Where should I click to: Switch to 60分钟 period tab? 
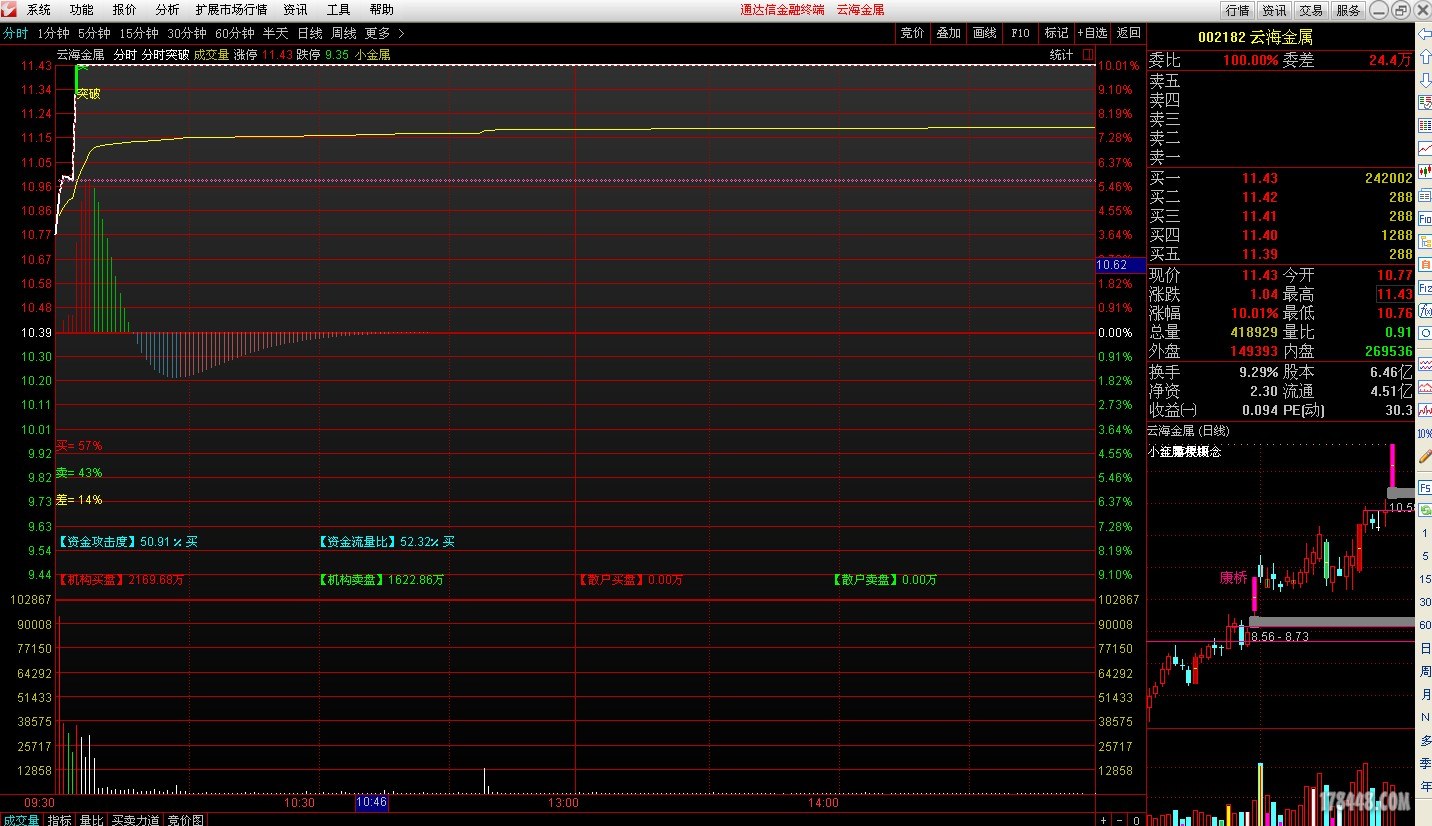[x=235, y=33]
